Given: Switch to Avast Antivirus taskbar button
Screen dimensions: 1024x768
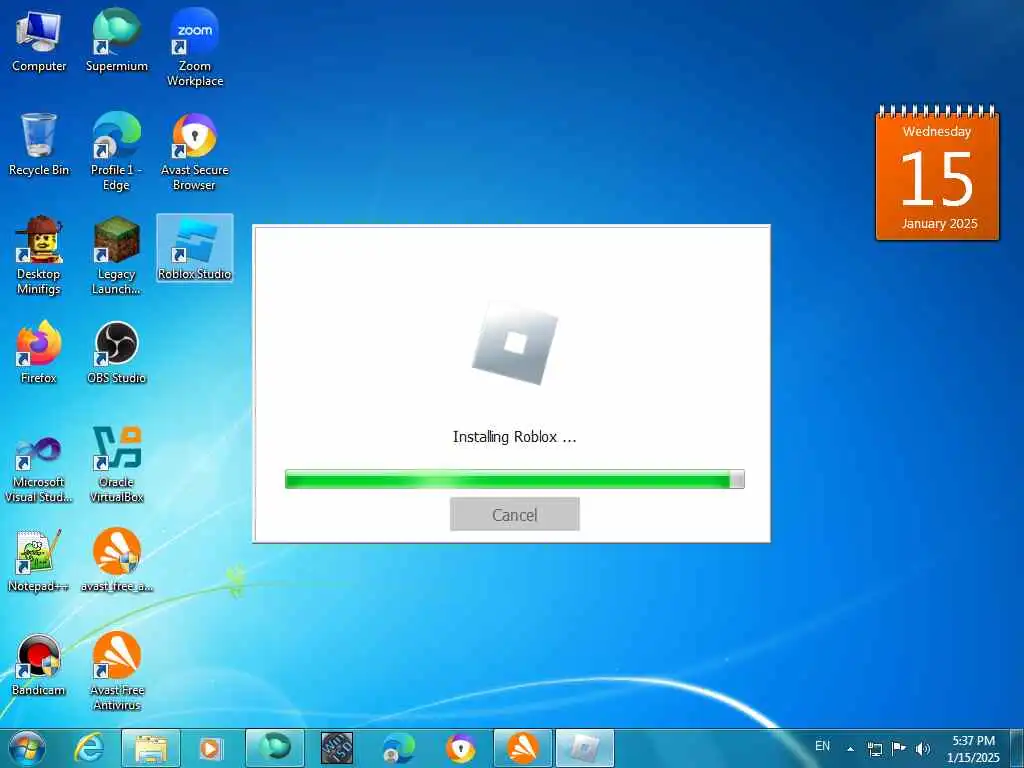Looking at the screenshot, I should [522, 748].
